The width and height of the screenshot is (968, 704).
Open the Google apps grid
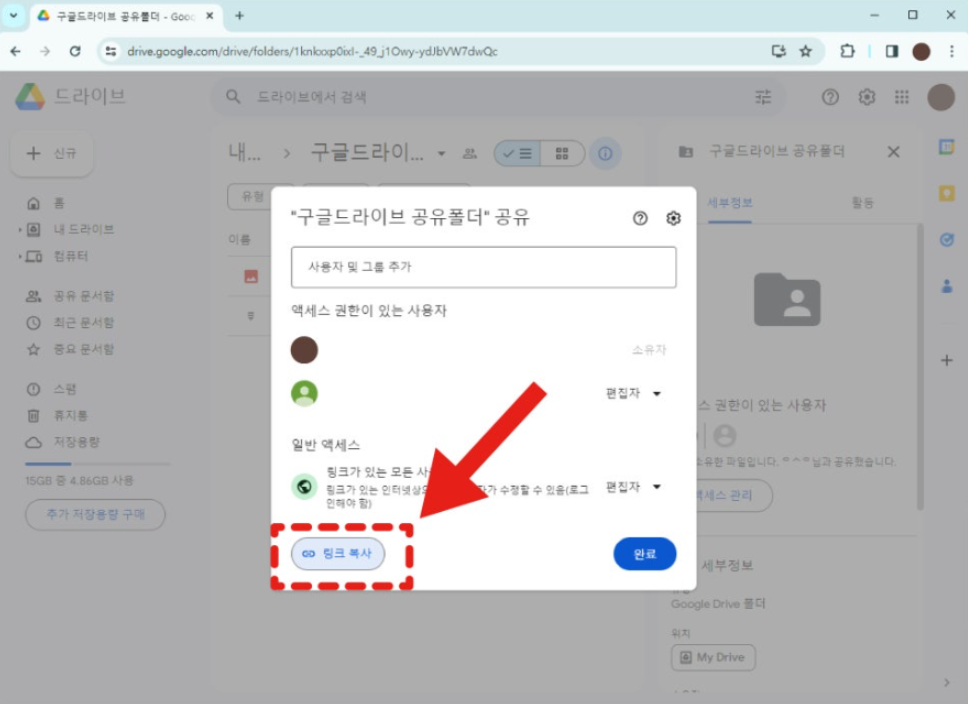(902, 97)
